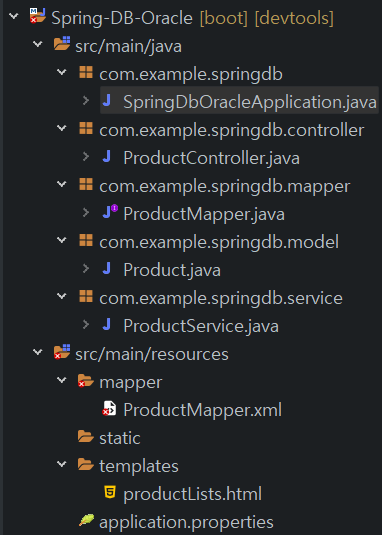
Task: Open ProductController.java
Action: (211, 158)
